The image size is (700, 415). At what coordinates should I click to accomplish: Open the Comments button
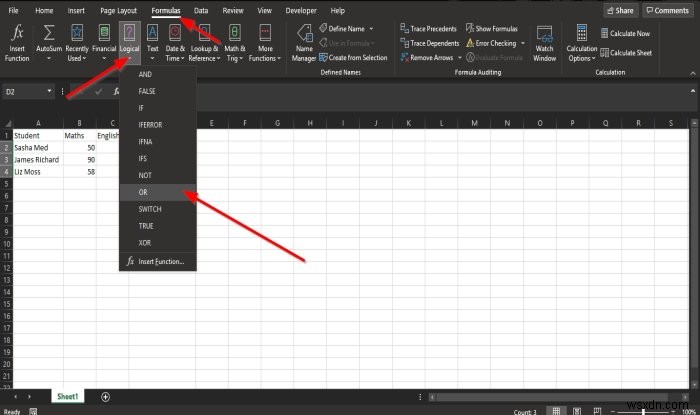click(x=668, y=10)
